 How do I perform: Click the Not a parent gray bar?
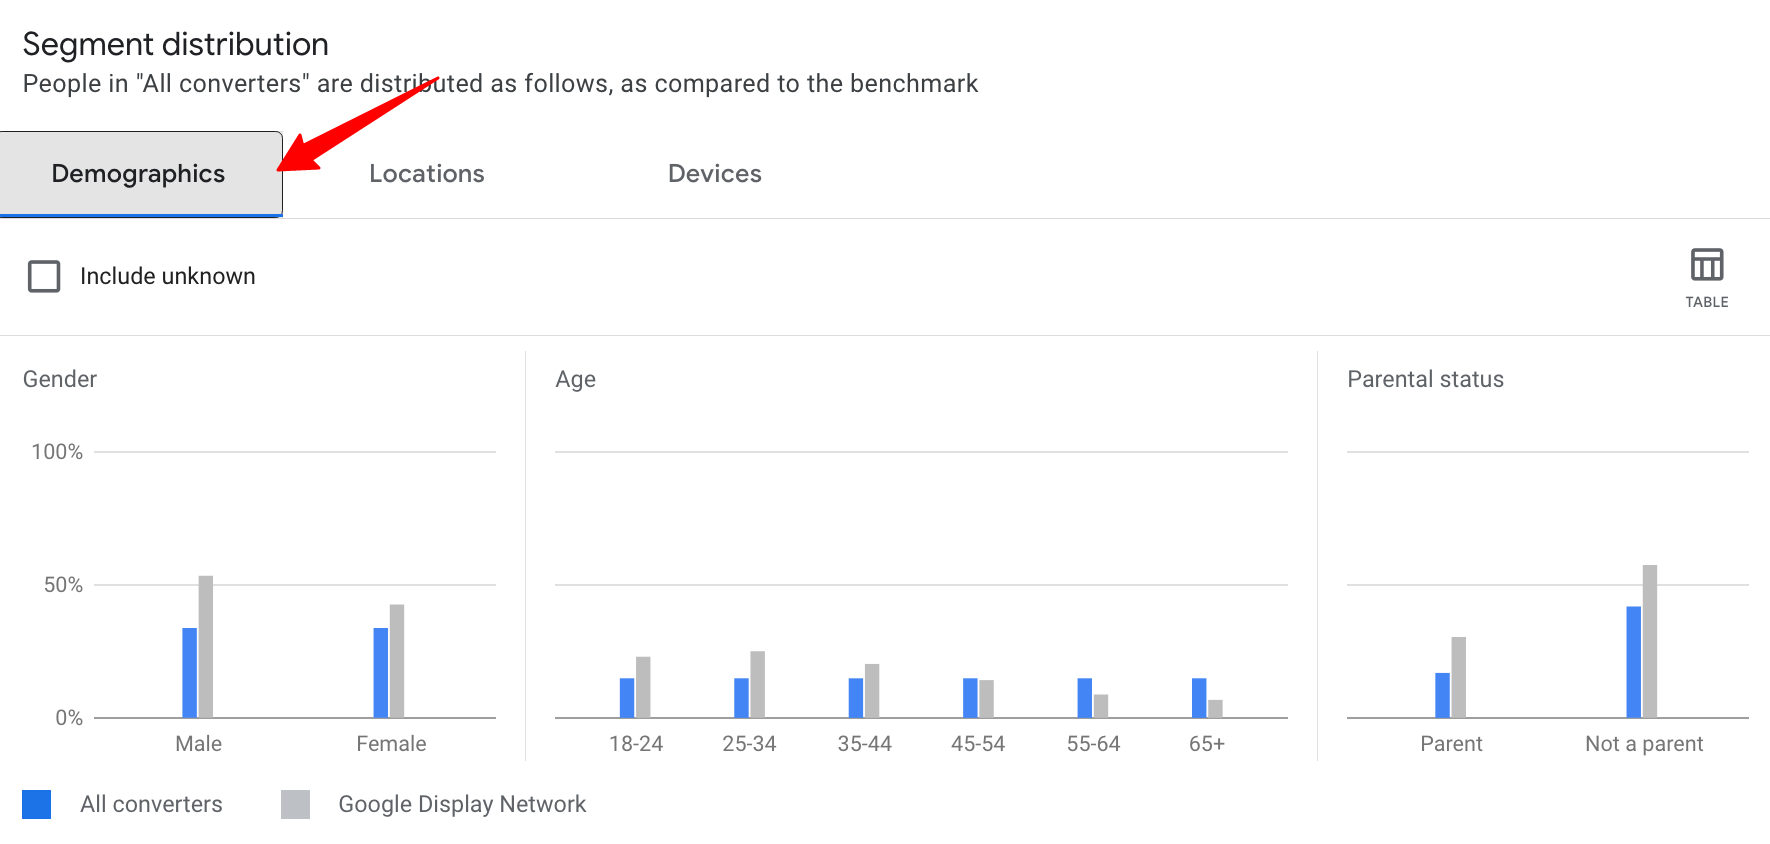click(1650, 641)
